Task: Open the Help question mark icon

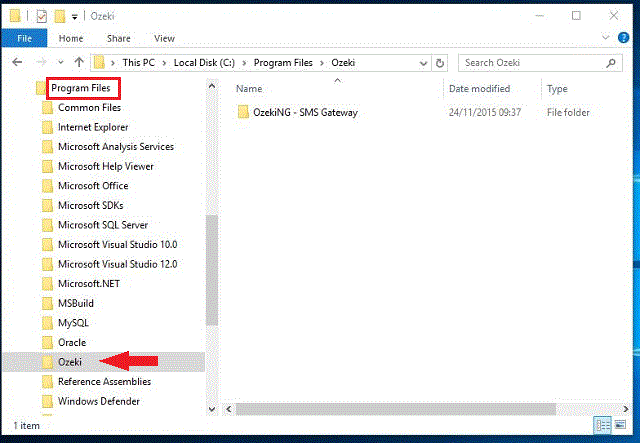Action: [623, 38]
